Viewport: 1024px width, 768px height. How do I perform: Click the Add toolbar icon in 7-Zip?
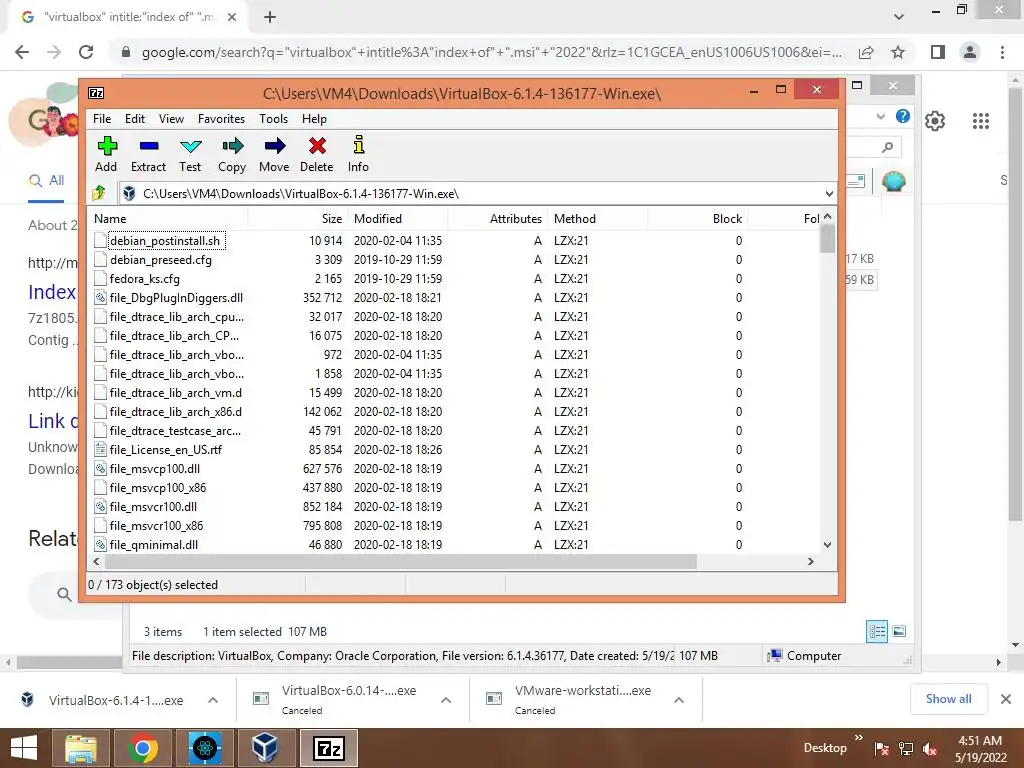[107, 146]
